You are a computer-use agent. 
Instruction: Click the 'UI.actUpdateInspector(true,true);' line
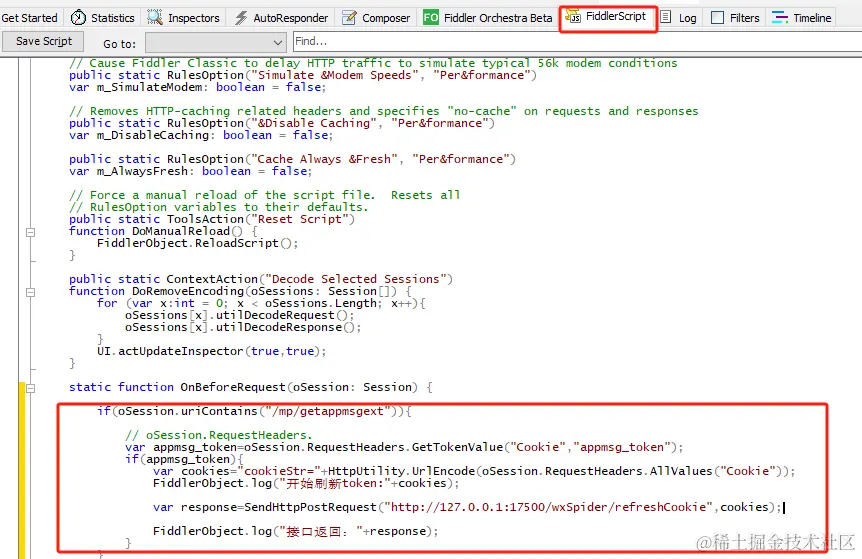click(212, 351)
